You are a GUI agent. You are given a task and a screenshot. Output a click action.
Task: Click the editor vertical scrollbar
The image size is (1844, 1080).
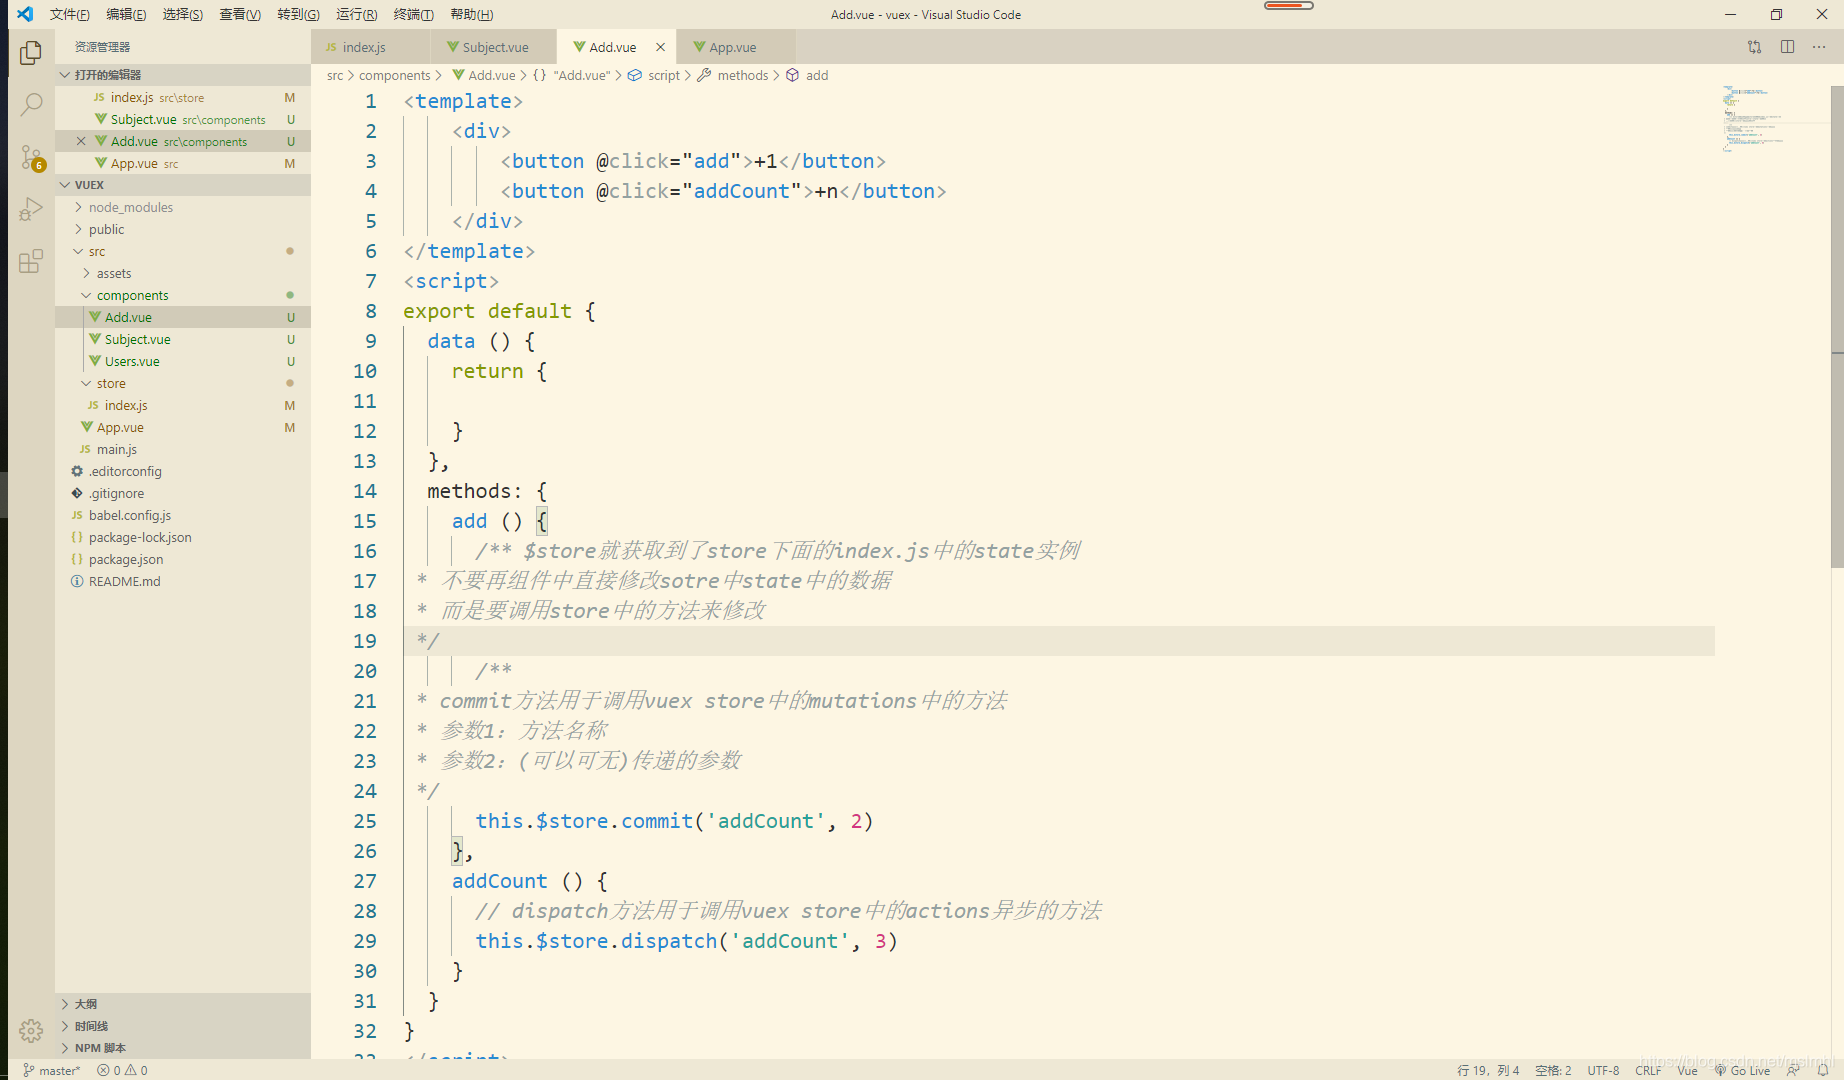(1837, 327)
